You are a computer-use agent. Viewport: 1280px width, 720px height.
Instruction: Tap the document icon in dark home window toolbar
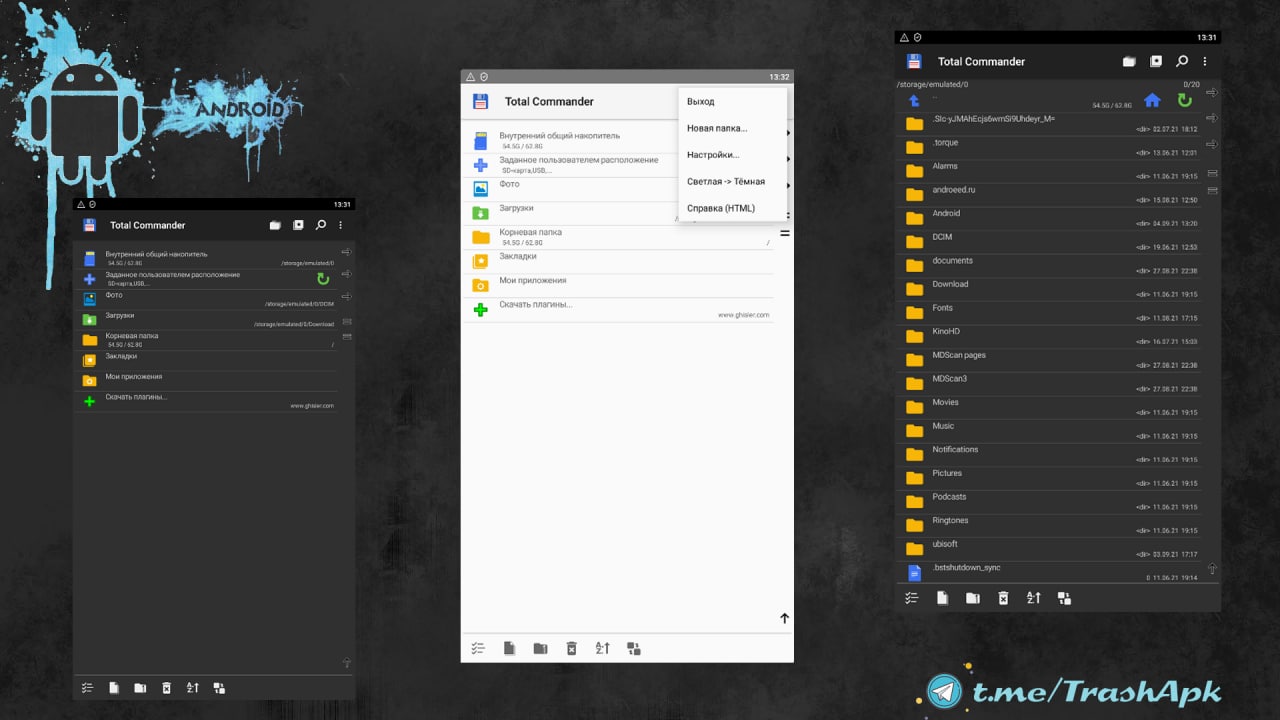tap(114, 688)
